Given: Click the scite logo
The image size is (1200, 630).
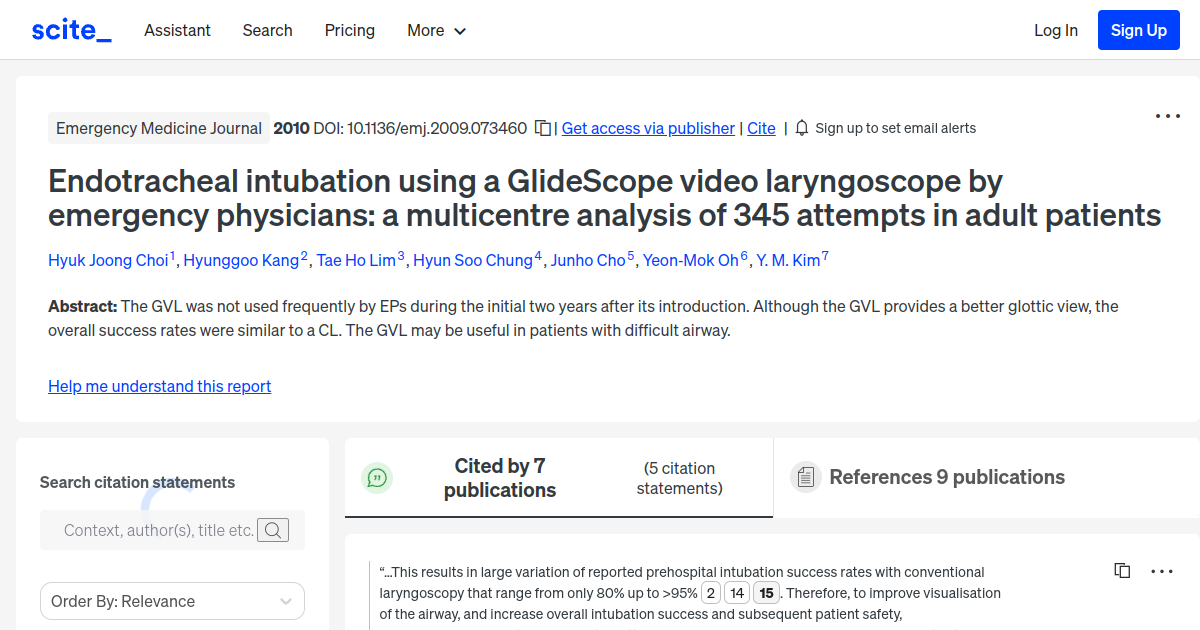Looking at the screenshot, I should point(70,29).
